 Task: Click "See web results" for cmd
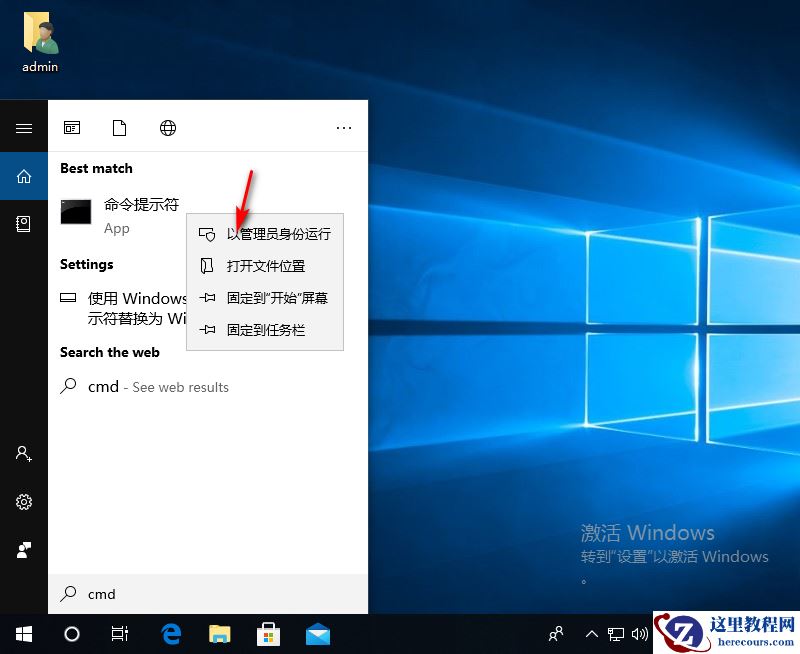[180, 387]
